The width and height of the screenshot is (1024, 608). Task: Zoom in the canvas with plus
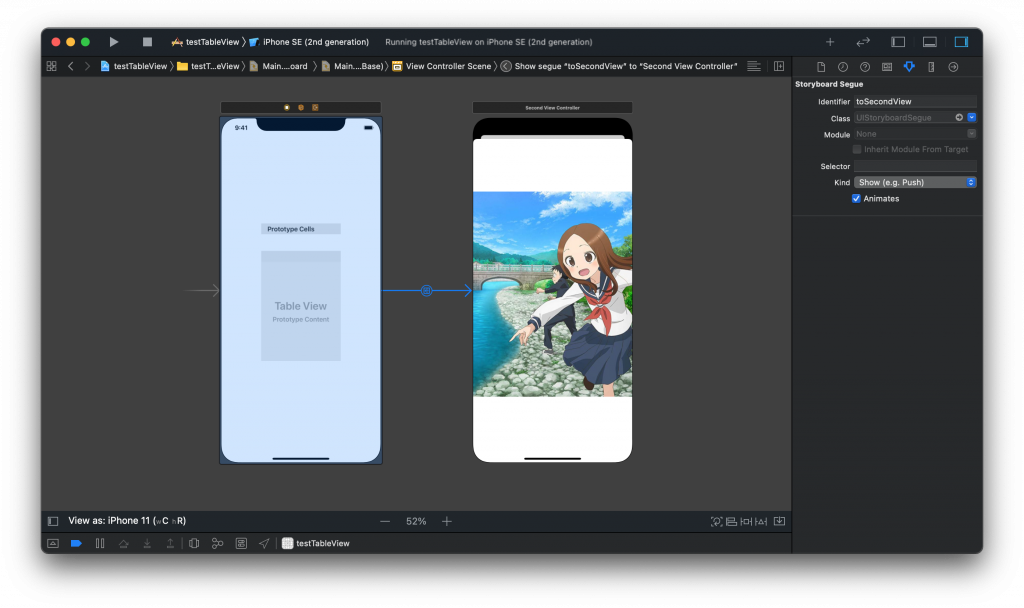pyautogui.click(x=447, y=521)
